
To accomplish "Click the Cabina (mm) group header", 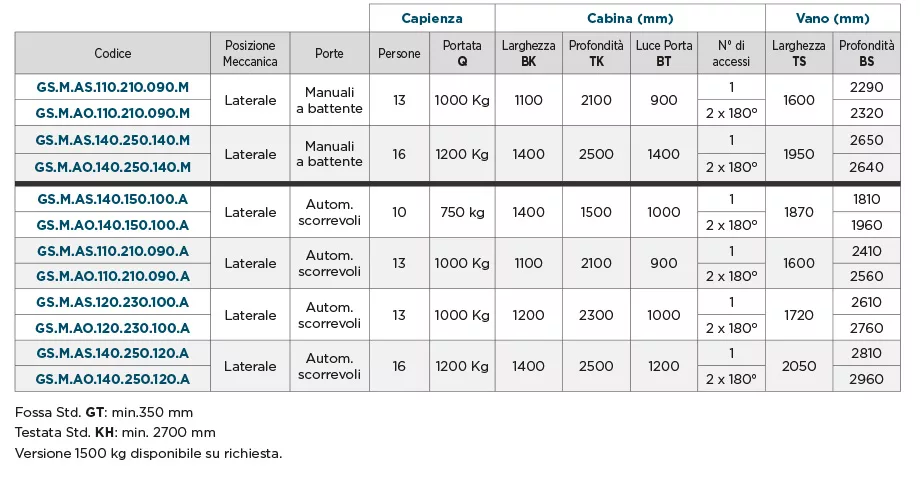I will pos(630,18).
